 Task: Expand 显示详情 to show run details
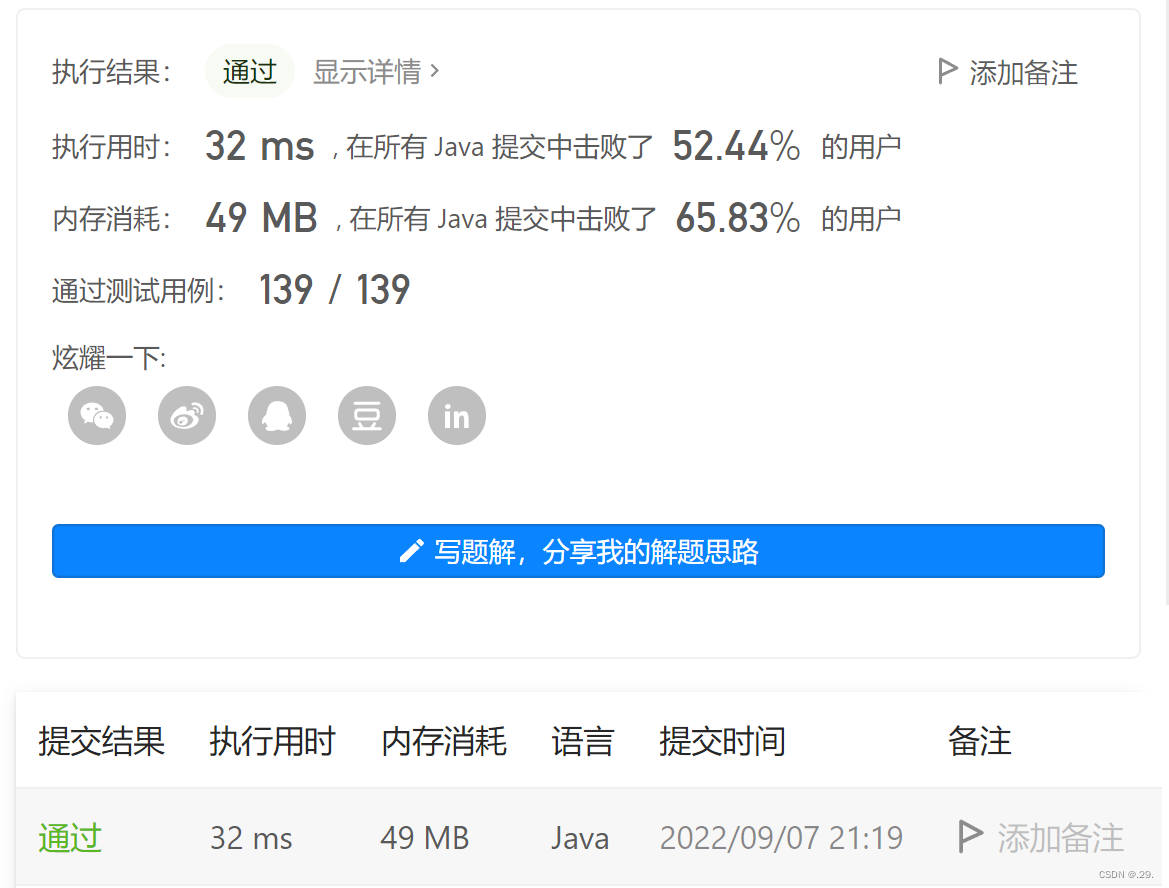tap(370, 71)
